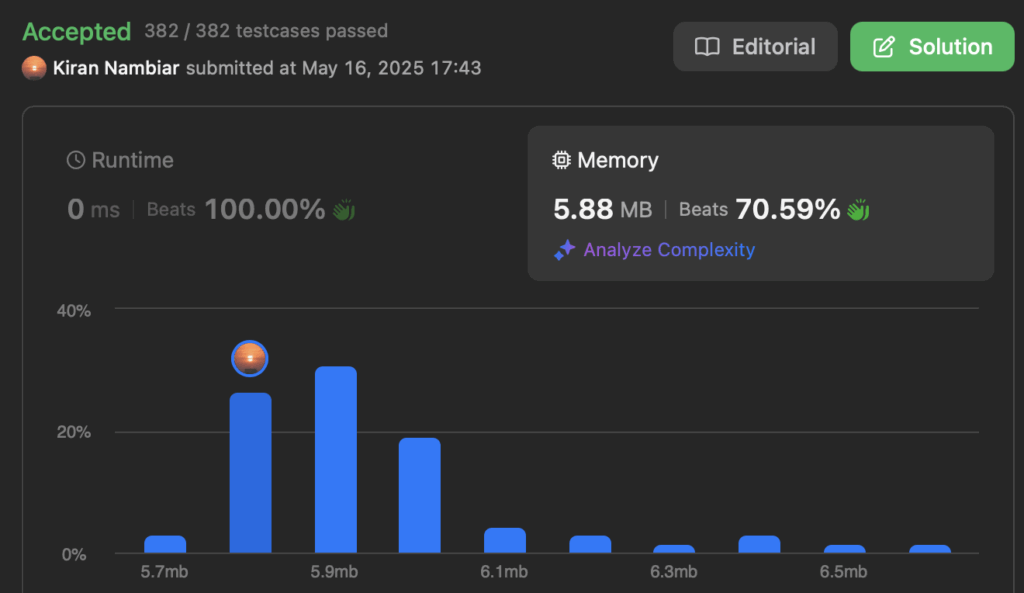Select the Memory stats panel
1024x593 pixels.
[x=761, y=203]
